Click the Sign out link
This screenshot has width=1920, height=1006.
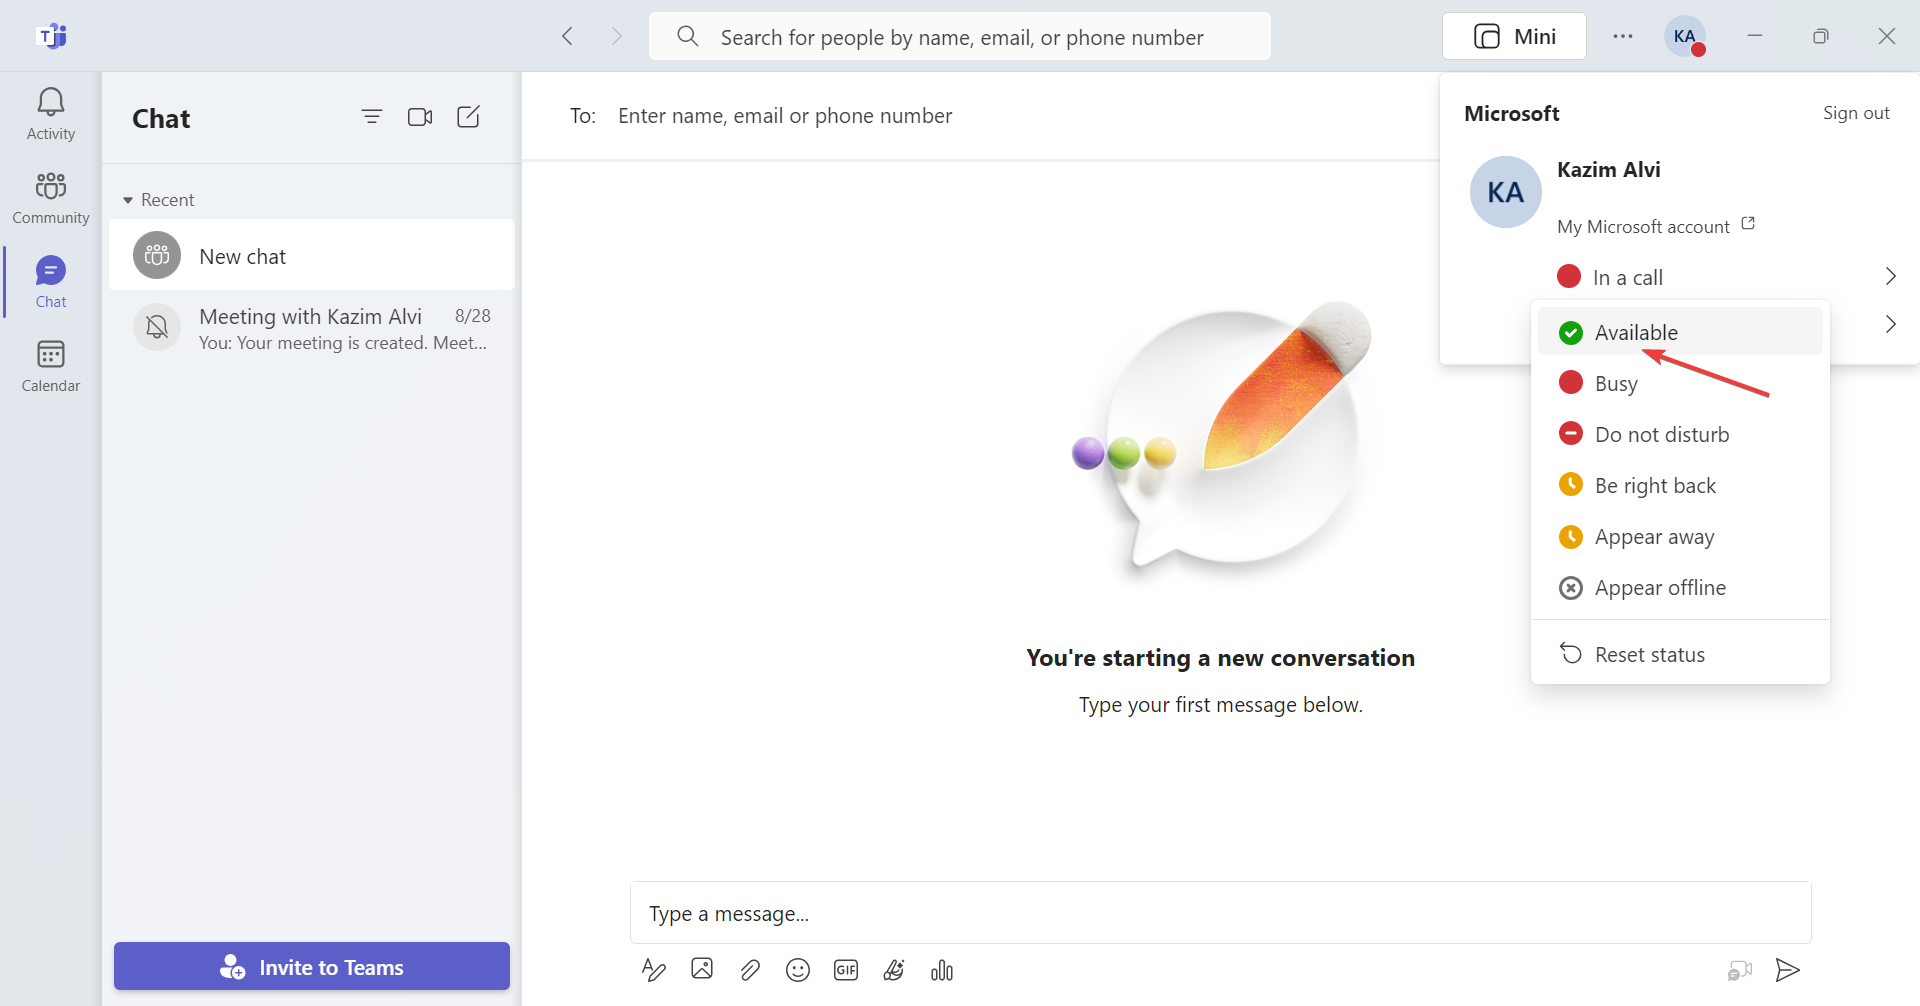[1855, 113]
